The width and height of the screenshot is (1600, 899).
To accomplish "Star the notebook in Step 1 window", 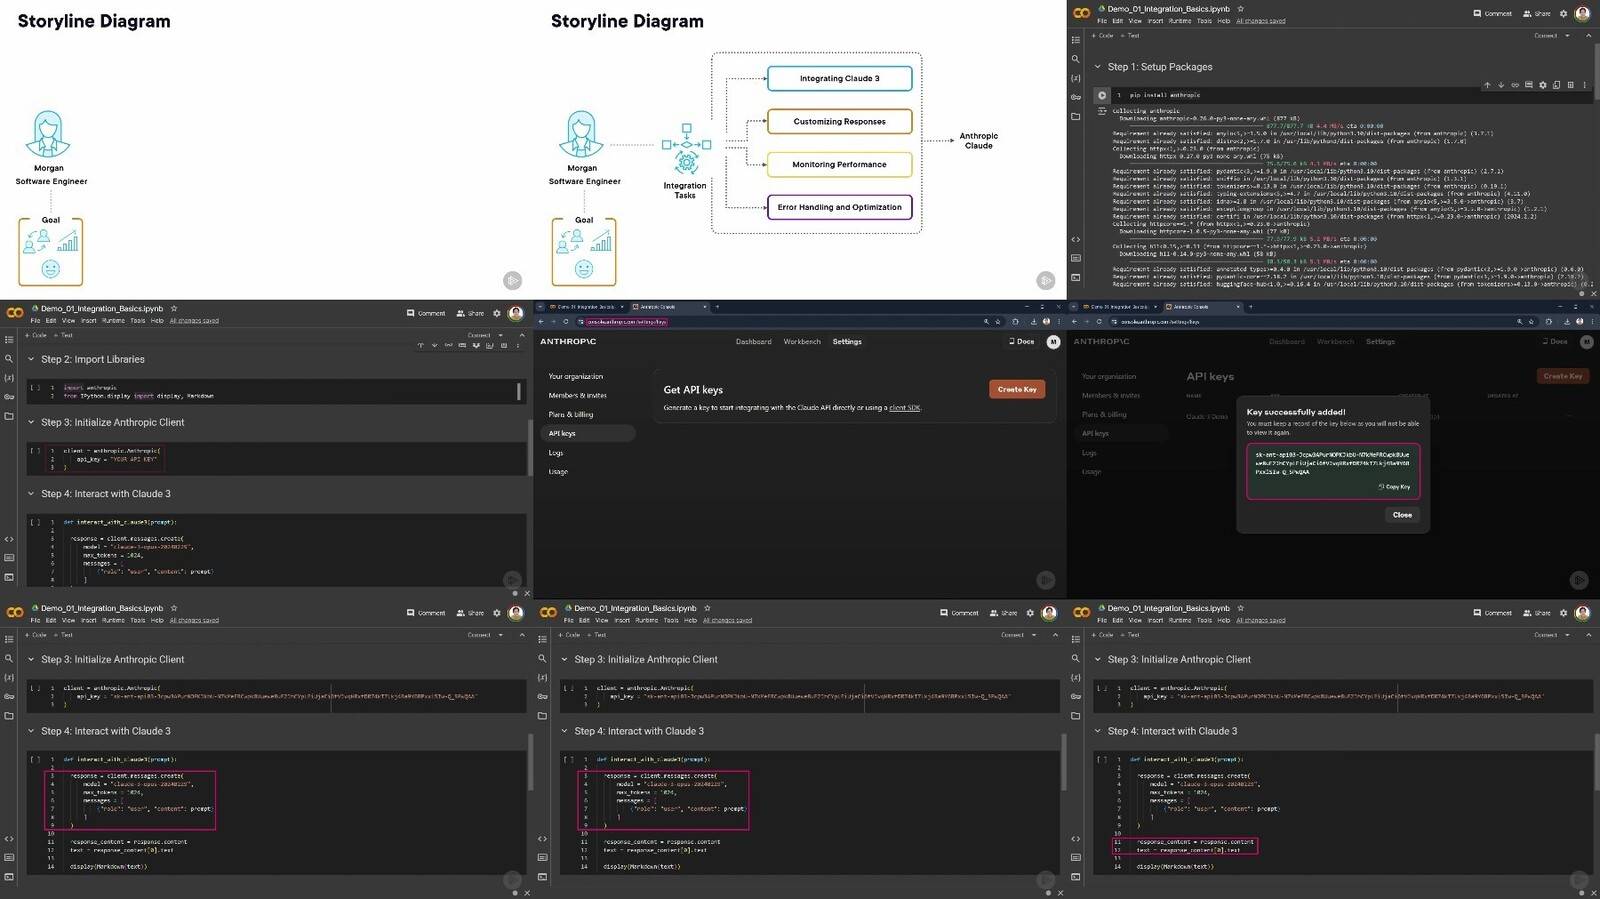I will tap(1240, 9).
